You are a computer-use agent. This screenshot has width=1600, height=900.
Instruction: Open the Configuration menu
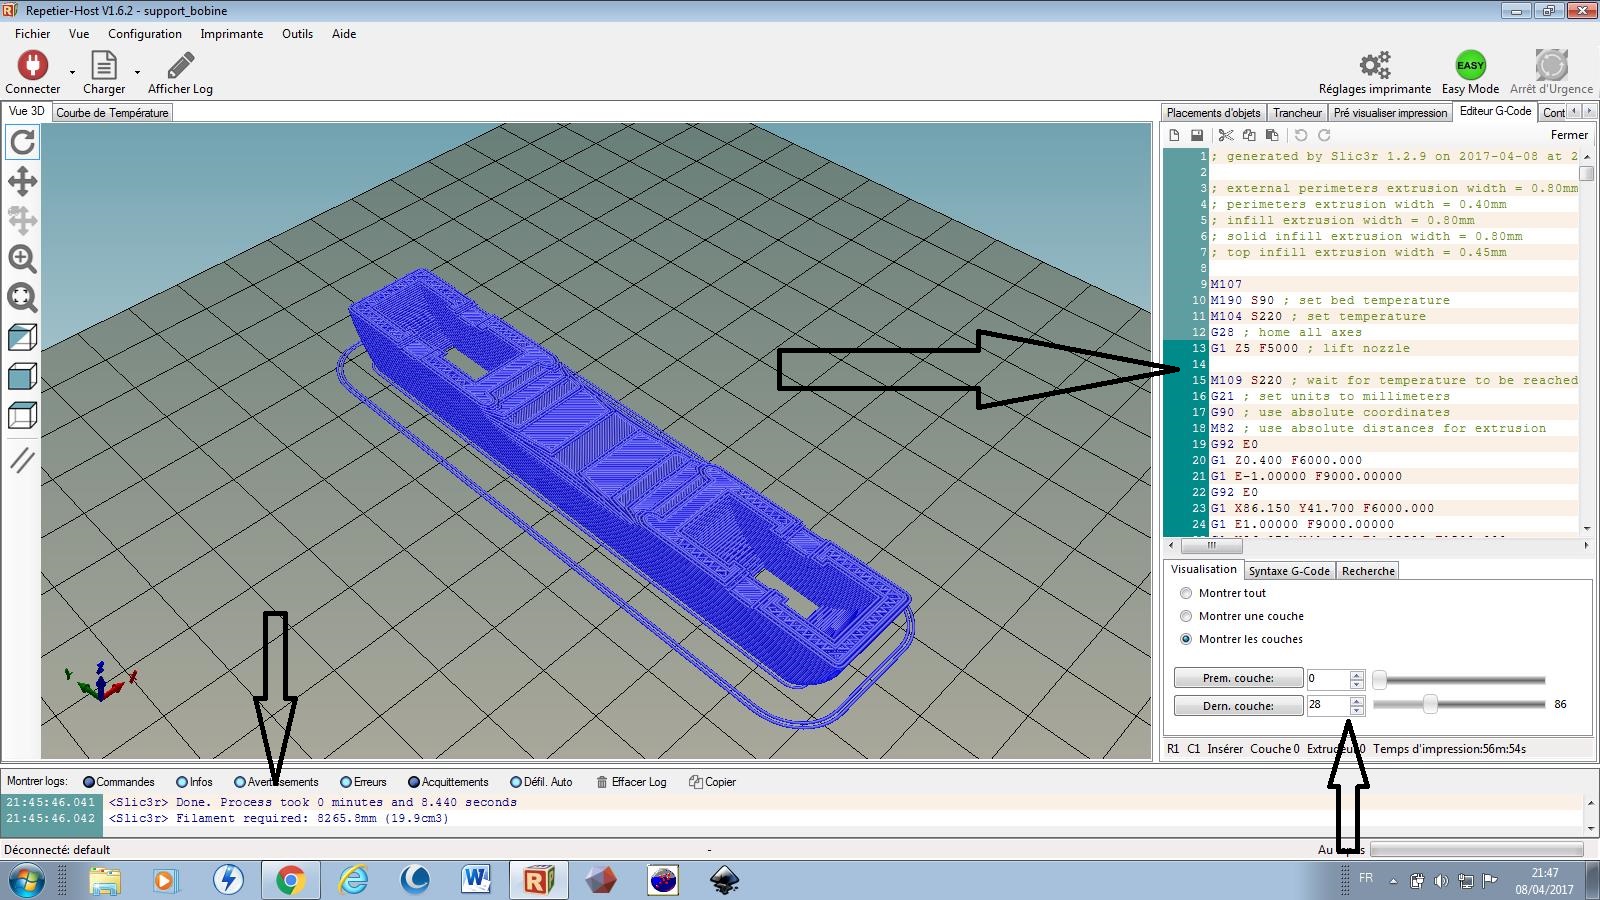tap(145, 34)
